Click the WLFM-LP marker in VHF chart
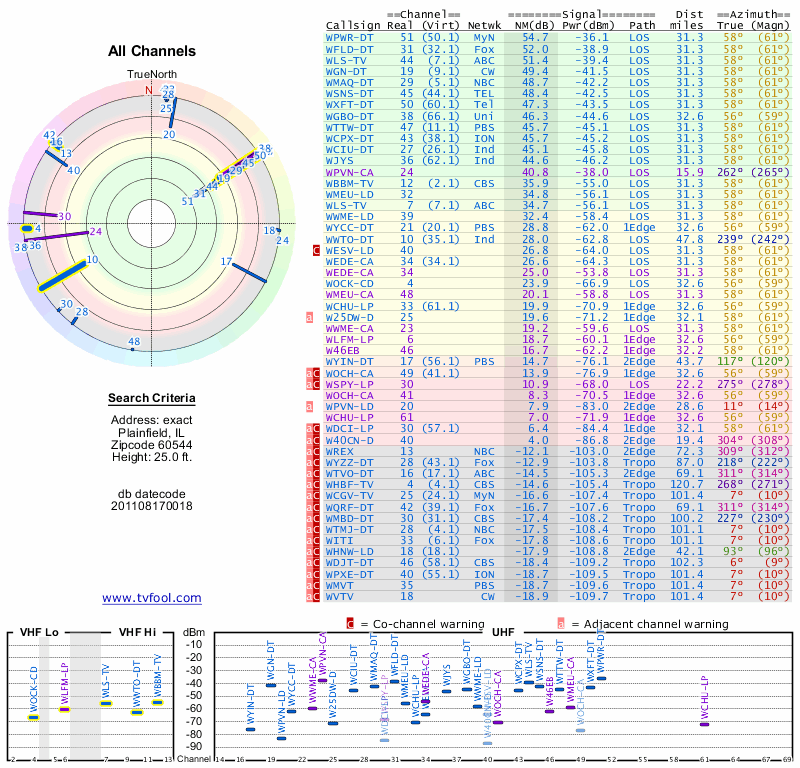Screen dimensions: 800x768 [x=64, y=709]
